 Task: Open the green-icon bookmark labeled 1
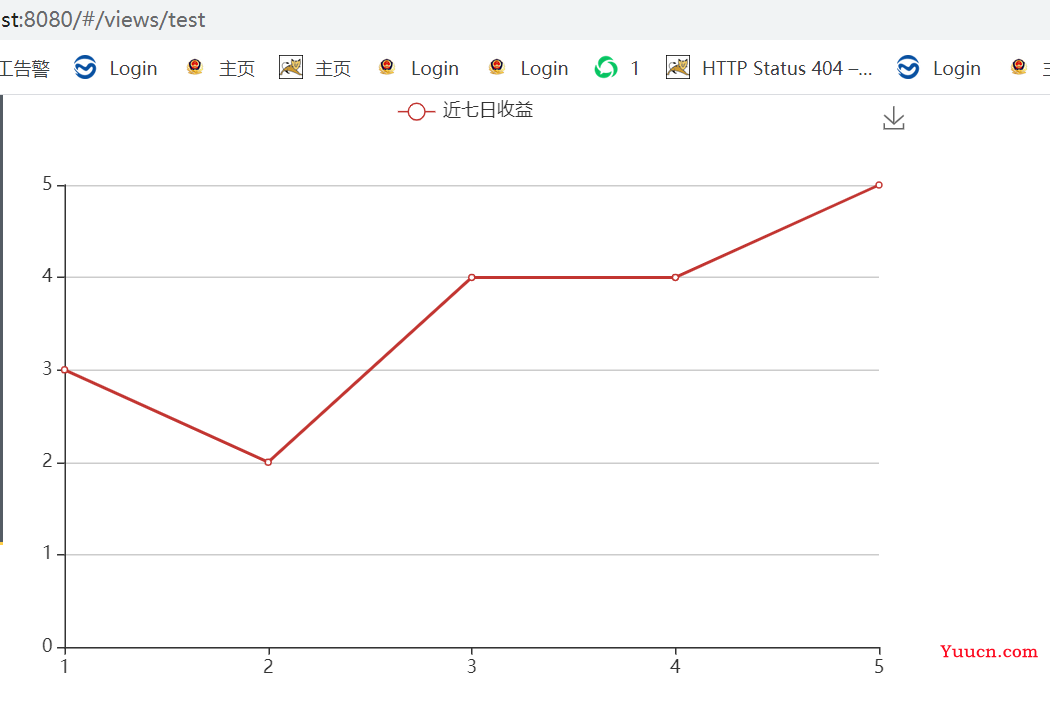pos(617,68)
